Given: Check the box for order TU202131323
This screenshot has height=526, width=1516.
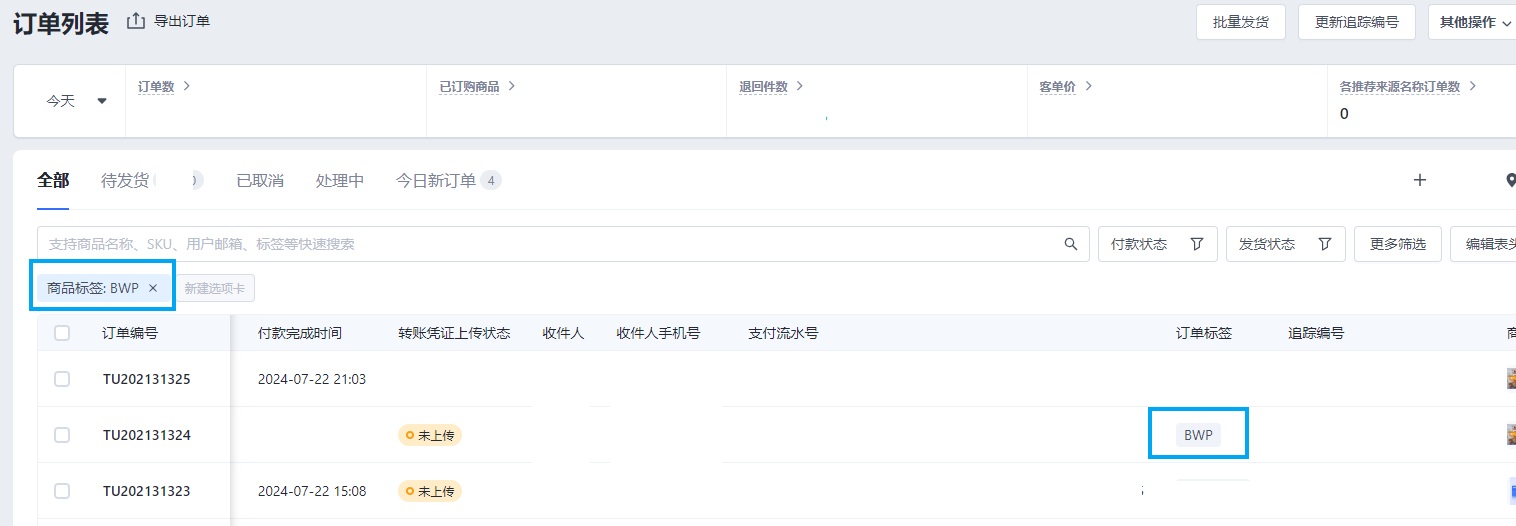Looking at the screenshot, I should (x=62, y=491).
